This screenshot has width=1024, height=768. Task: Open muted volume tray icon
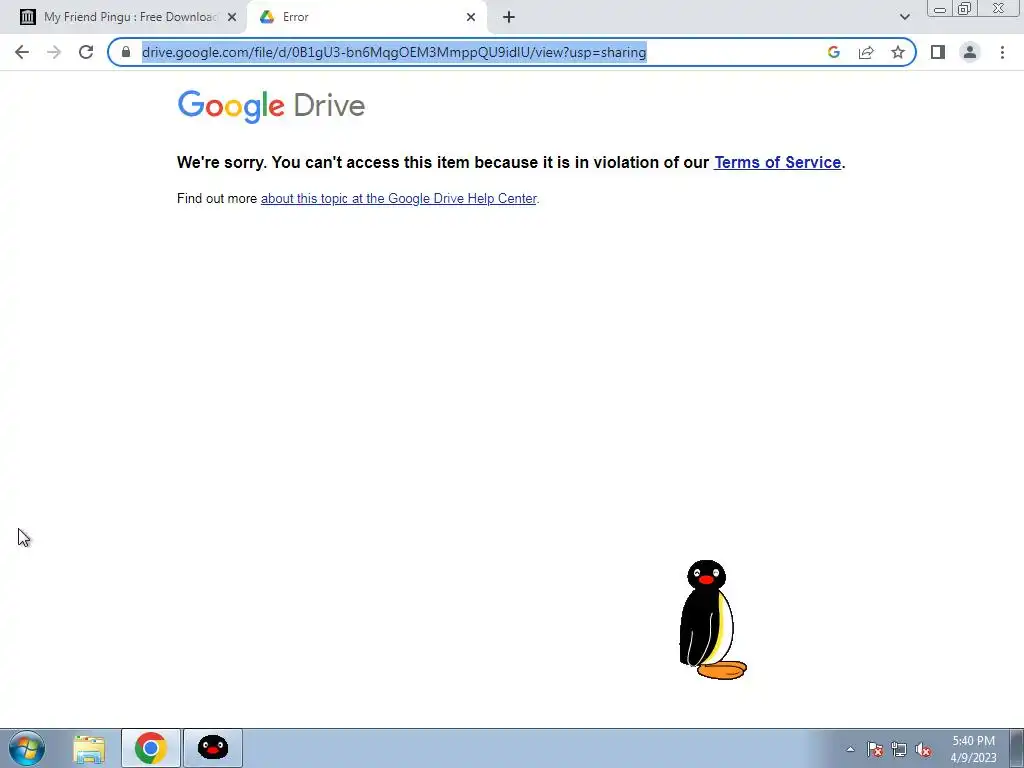click(x=923, y=750)
